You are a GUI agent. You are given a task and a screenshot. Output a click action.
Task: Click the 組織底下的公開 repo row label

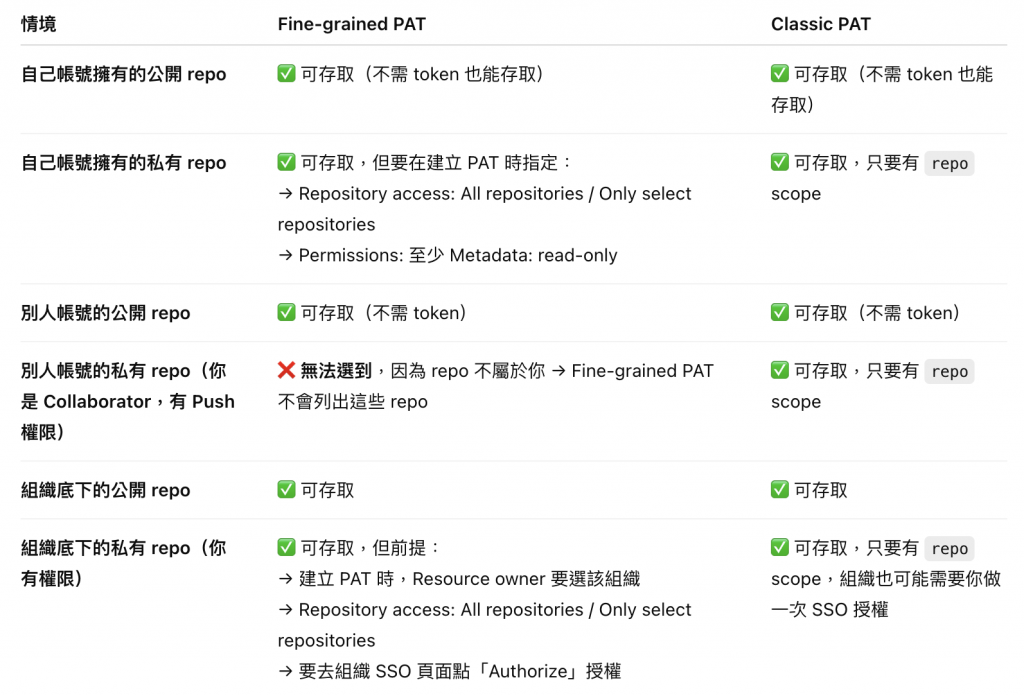click(106, 490)
